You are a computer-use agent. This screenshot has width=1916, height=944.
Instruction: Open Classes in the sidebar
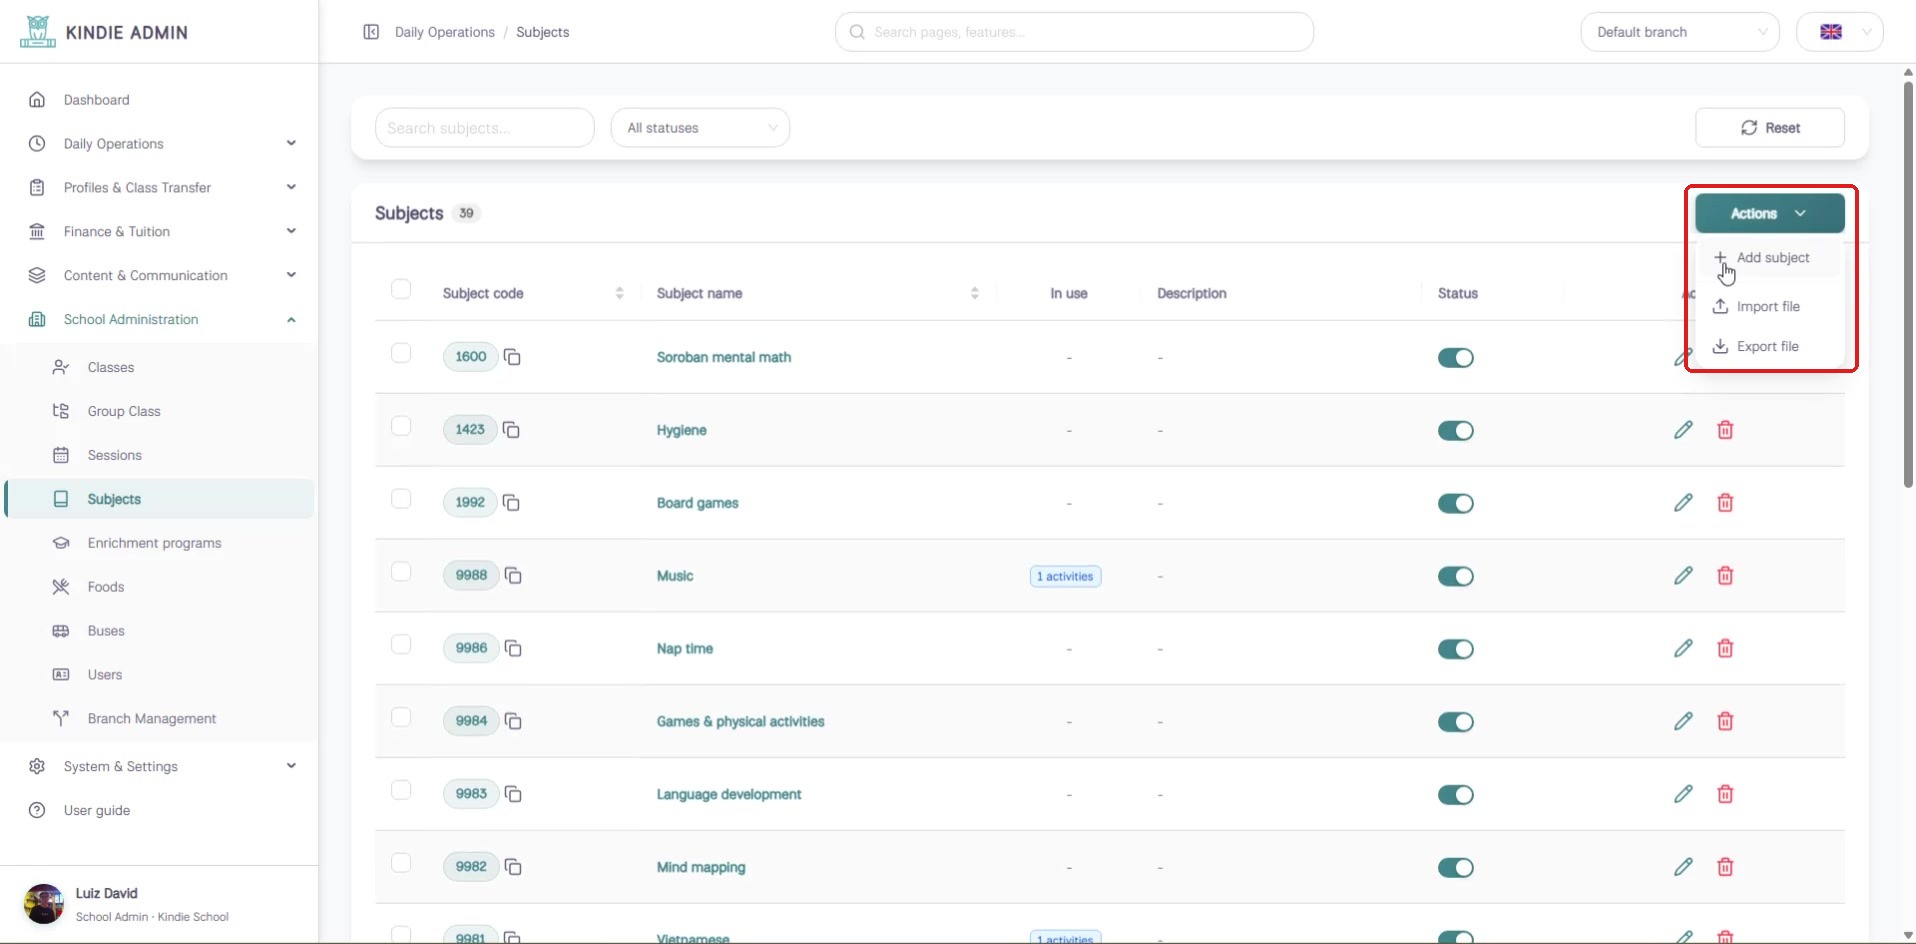click(110, 368)
